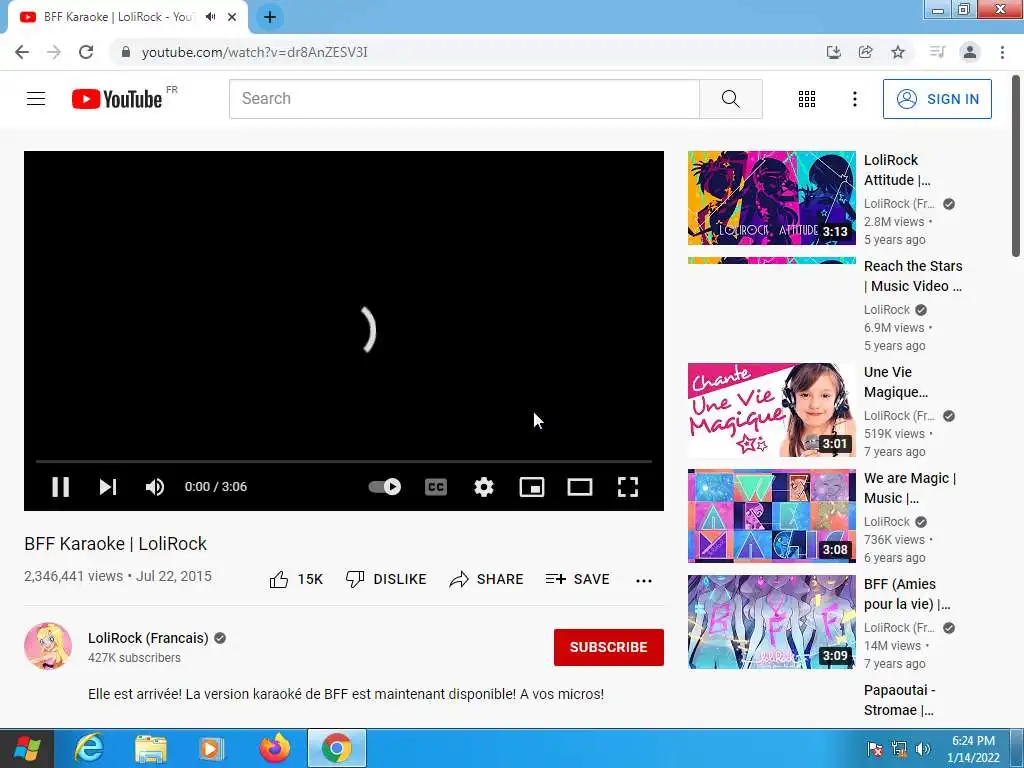The image size is (1024, 768).
Task: Click the SIGN IN button
Action: click(937, 99)
